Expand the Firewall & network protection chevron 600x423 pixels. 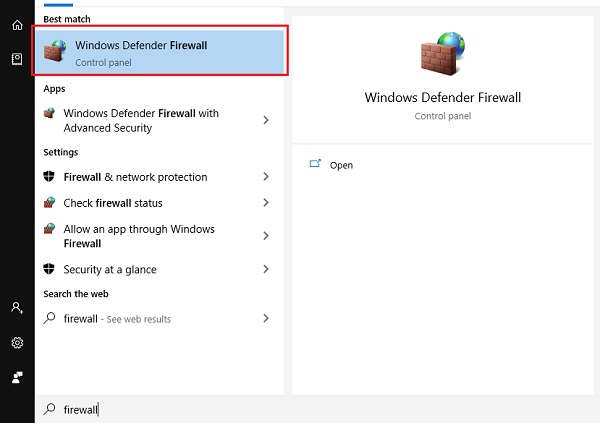(x=266, y=177)
